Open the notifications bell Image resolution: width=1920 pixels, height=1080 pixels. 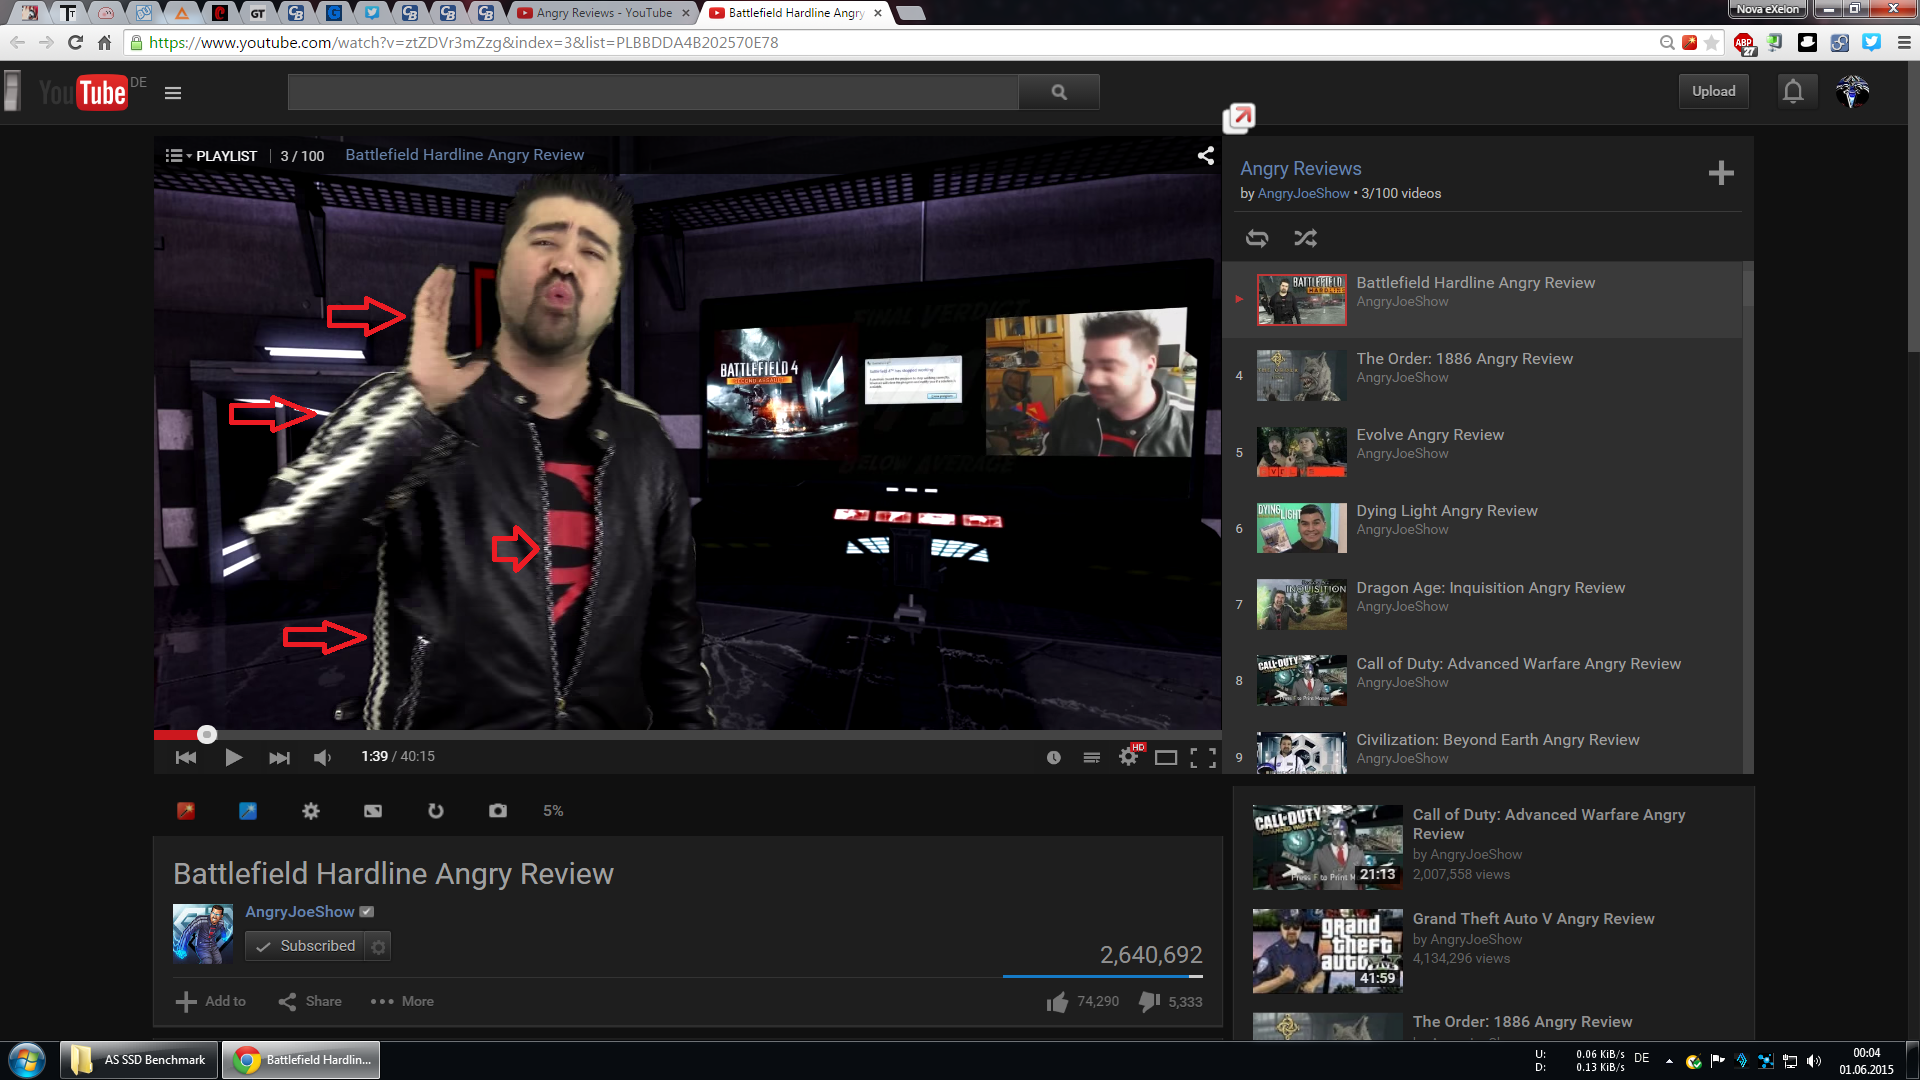click(x=1792, y=92)
